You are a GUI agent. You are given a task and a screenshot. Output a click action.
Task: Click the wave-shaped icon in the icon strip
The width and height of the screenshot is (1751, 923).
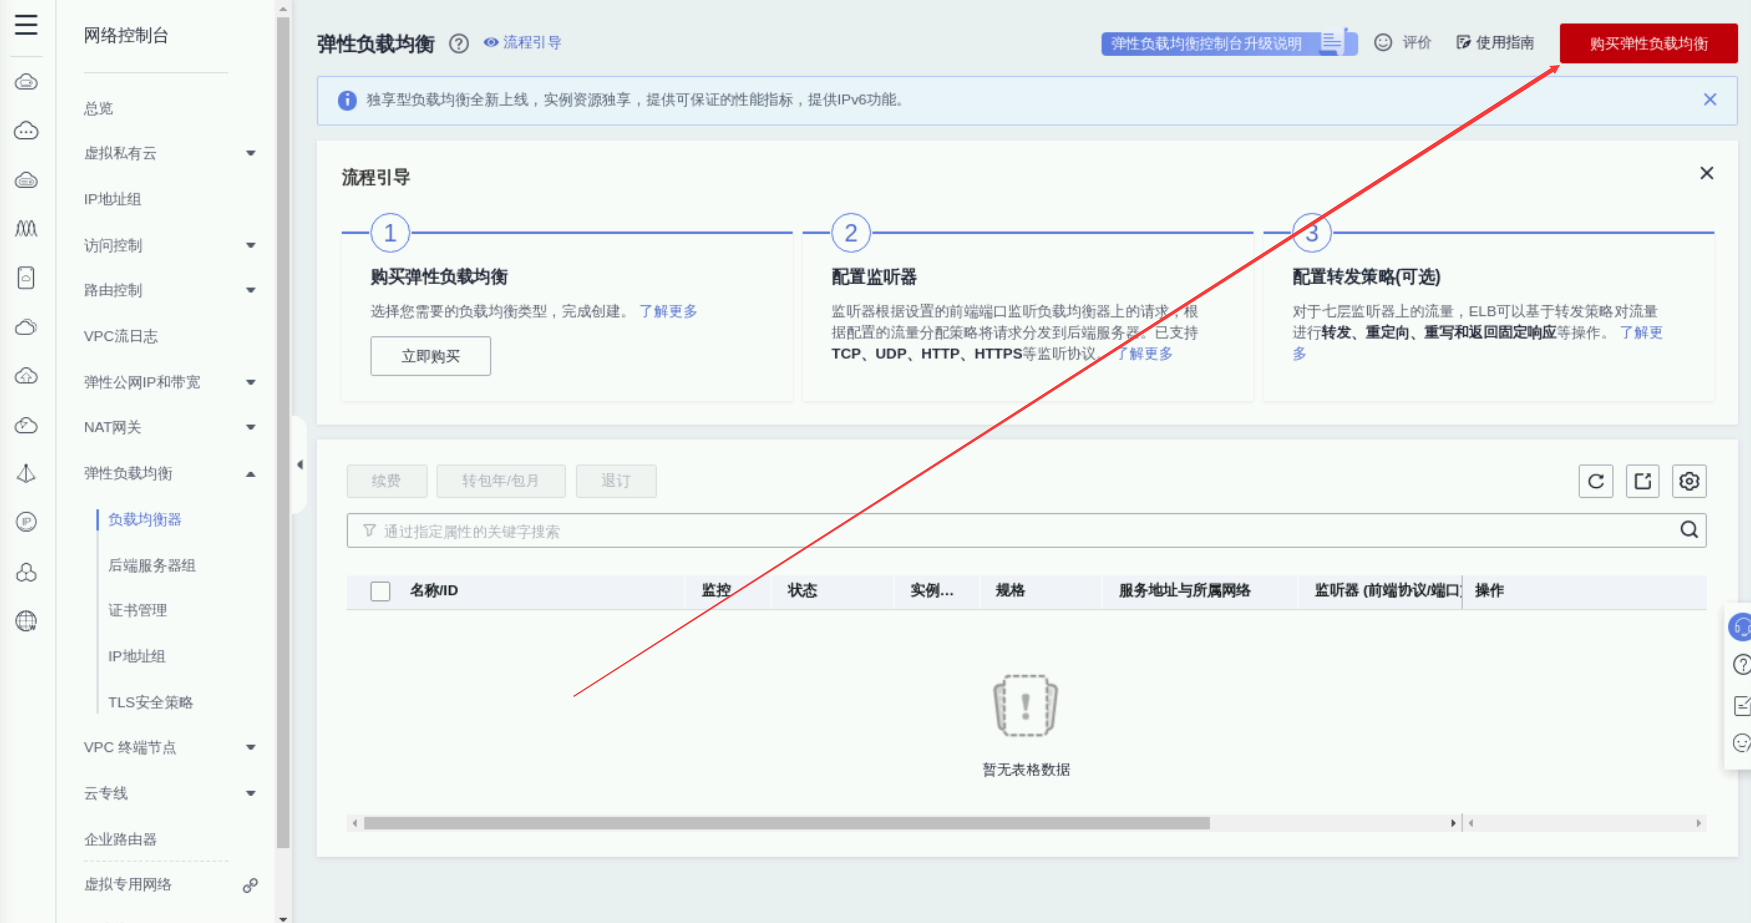click(26, 228)
